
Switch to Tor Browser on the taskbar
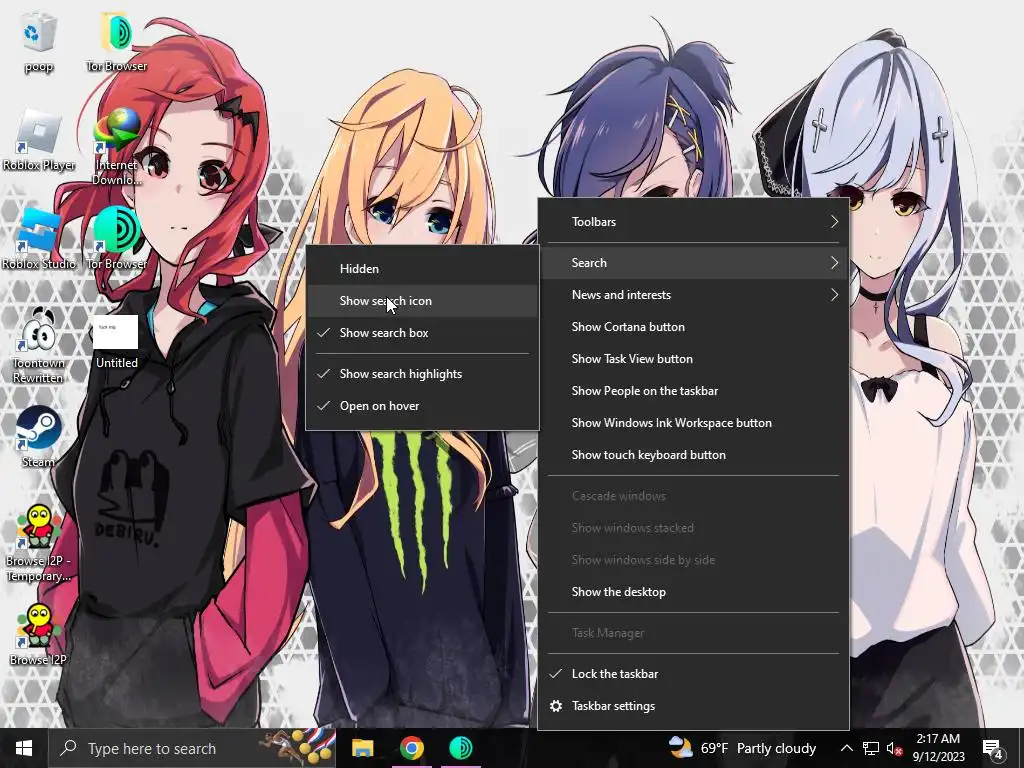coord(460,748)
